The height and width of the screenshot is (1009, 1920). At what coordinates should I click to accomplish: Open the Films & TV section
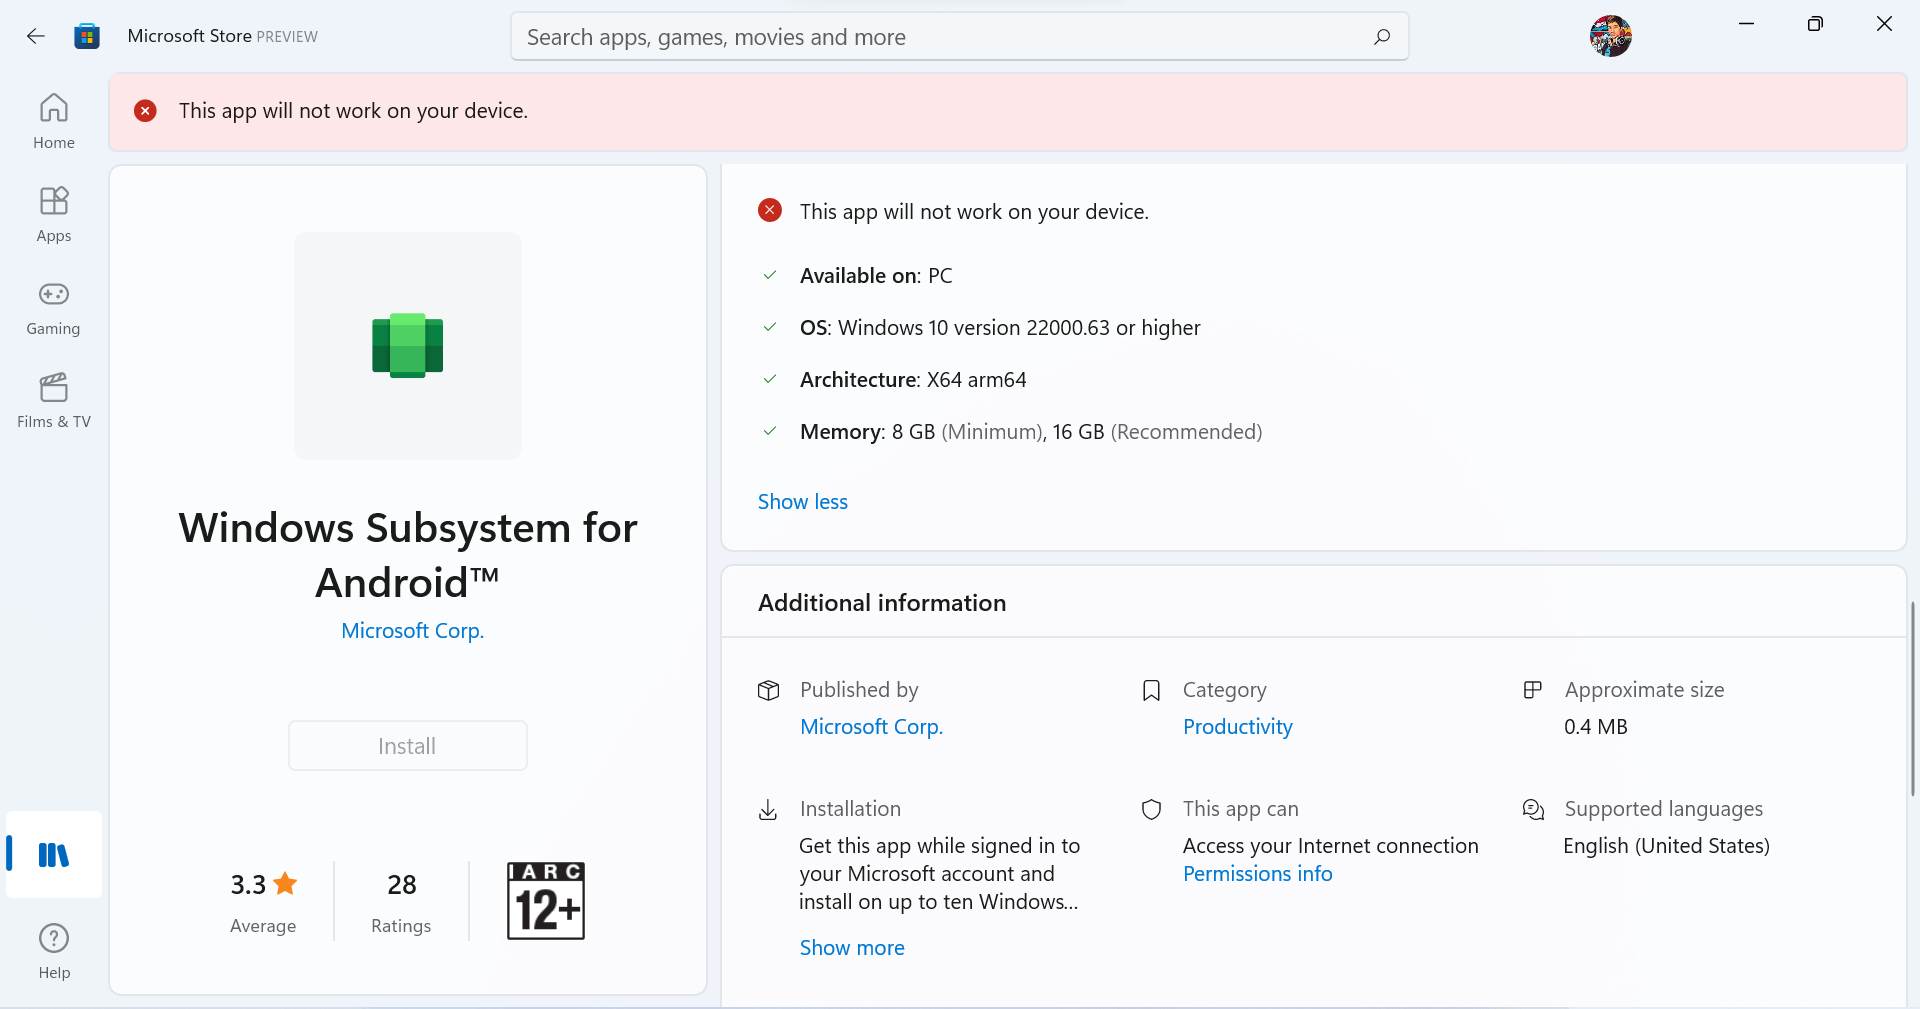point(54,400)
